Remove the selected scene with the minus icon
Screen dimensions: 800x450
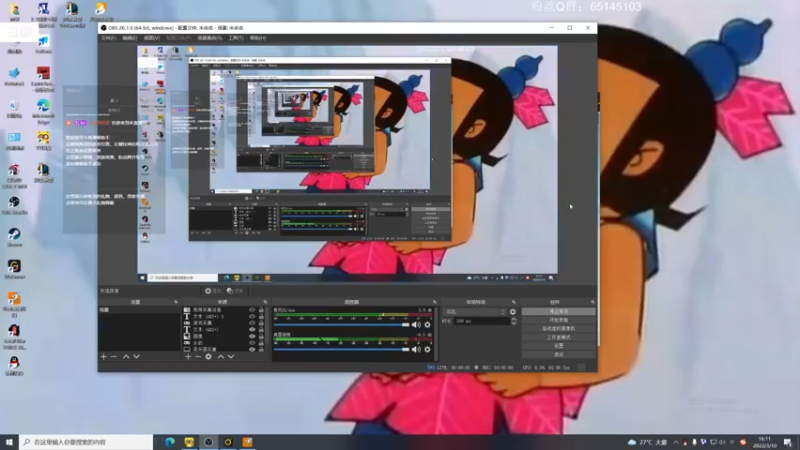(x=114, y=357)
